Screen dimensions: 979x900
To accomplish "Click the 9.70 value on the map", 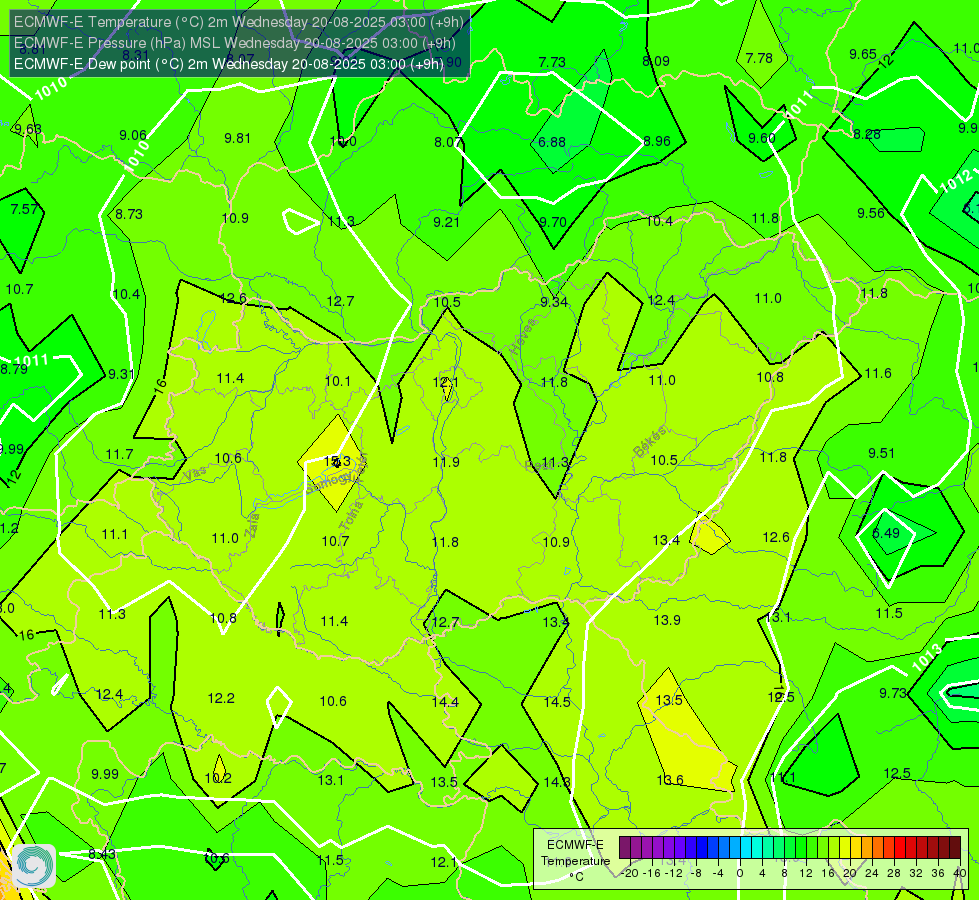I will 553,222.
